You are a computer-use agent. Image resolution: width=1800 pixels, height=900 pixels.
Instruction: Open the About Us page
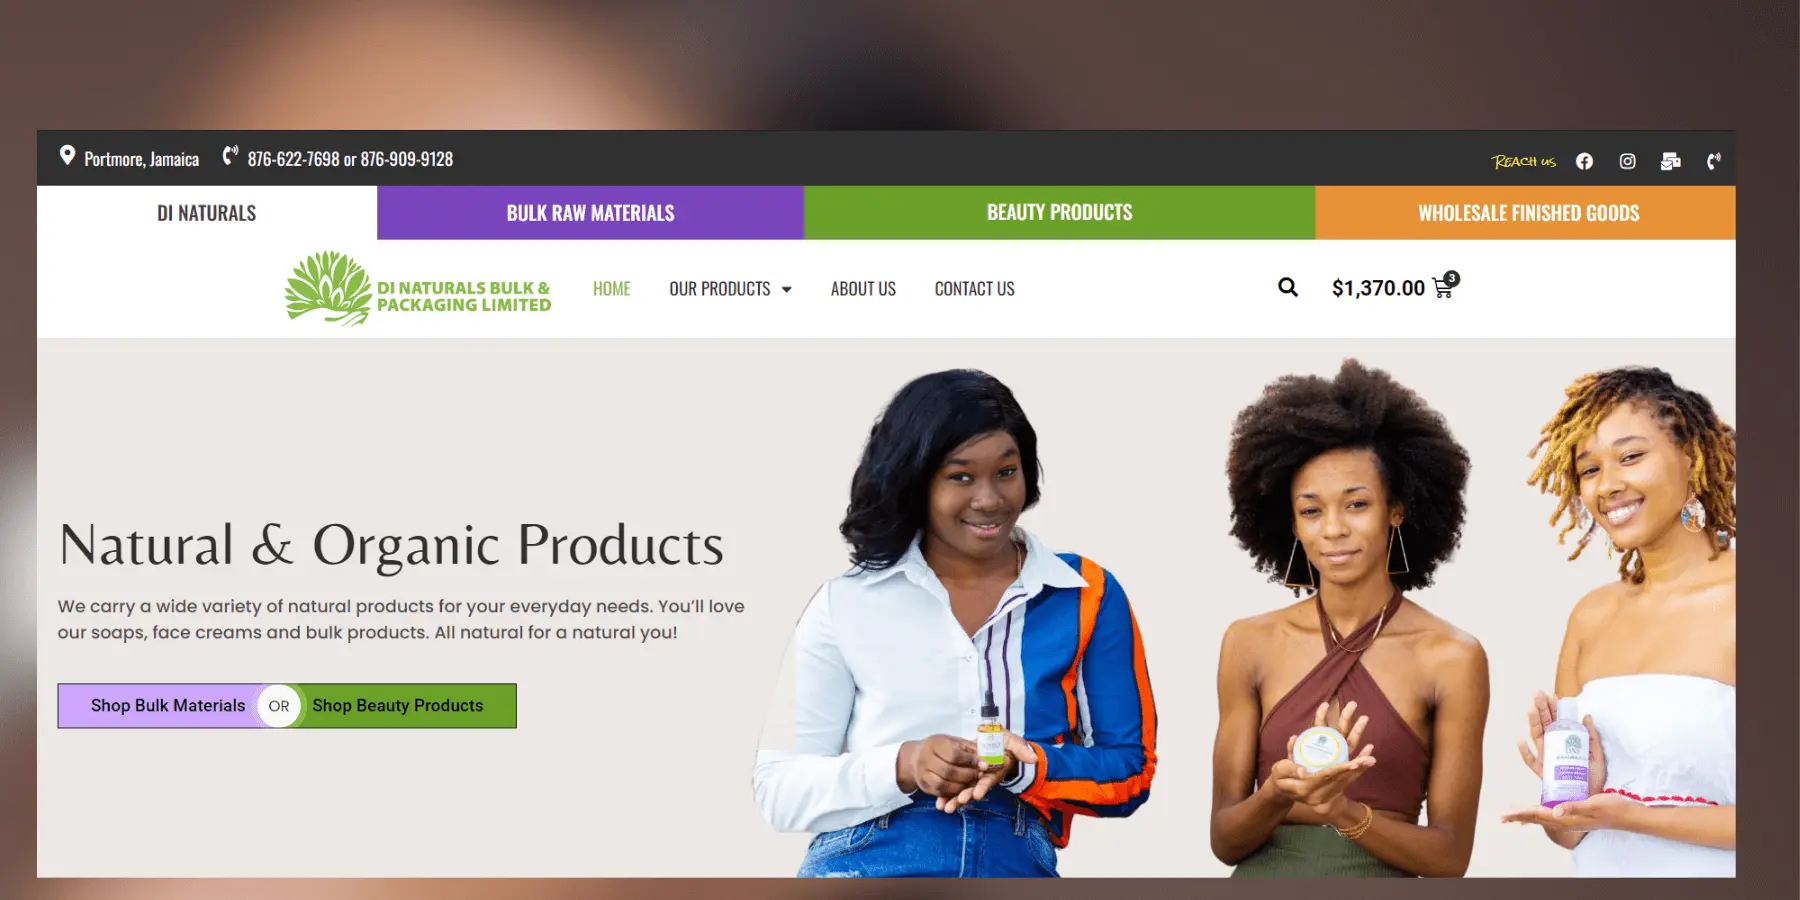[863, 289]
